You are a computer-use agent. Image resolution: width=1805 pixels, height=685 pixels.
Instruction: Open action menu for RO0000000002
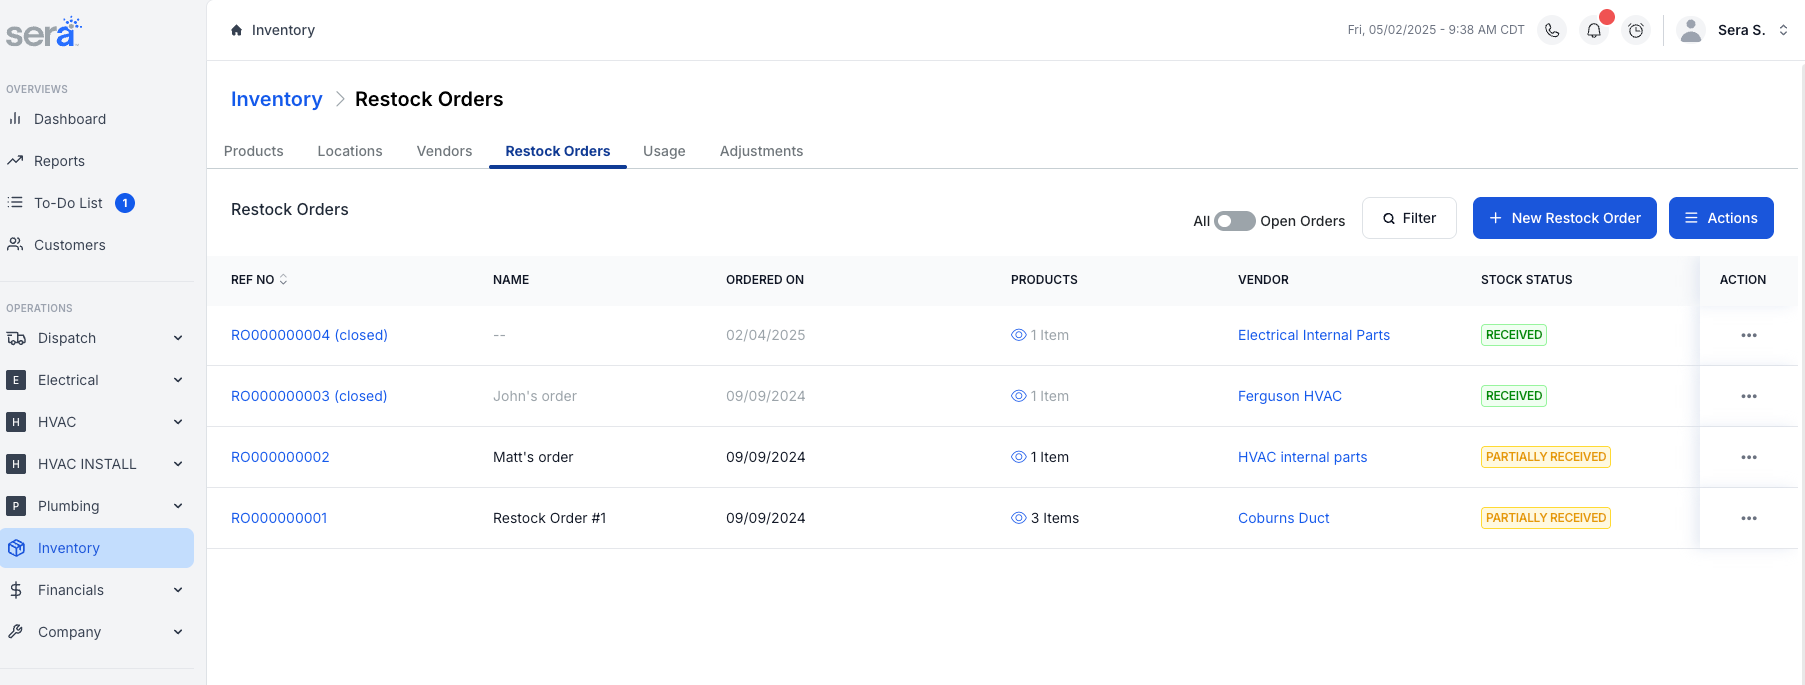click(x=1749, y=457)
